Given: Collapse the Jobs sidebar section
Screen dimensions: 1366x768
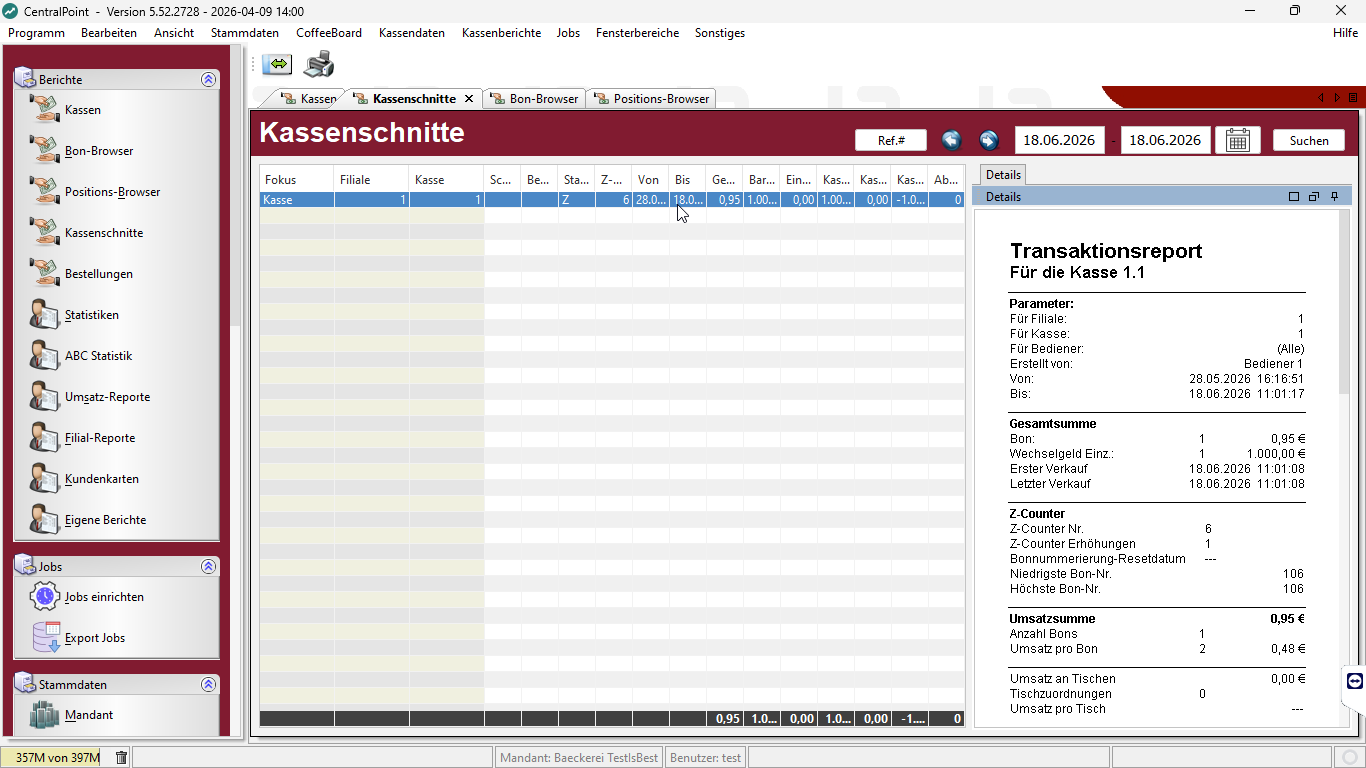Looking at the screenshot, I should (208, 566).
